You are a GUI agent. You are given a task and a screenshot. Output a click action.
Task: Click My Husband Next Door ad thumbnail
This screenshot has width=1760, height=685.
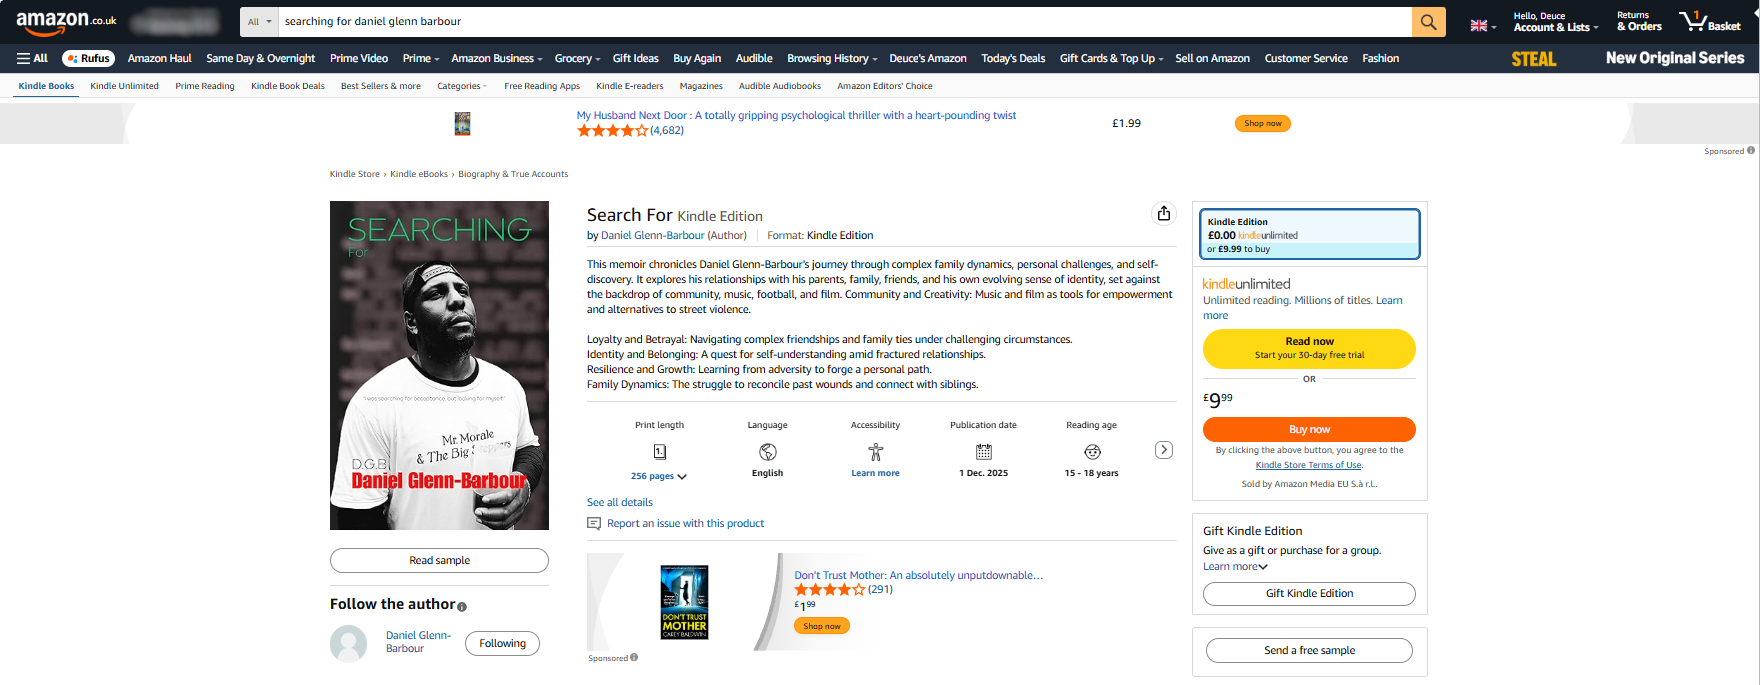462,123
